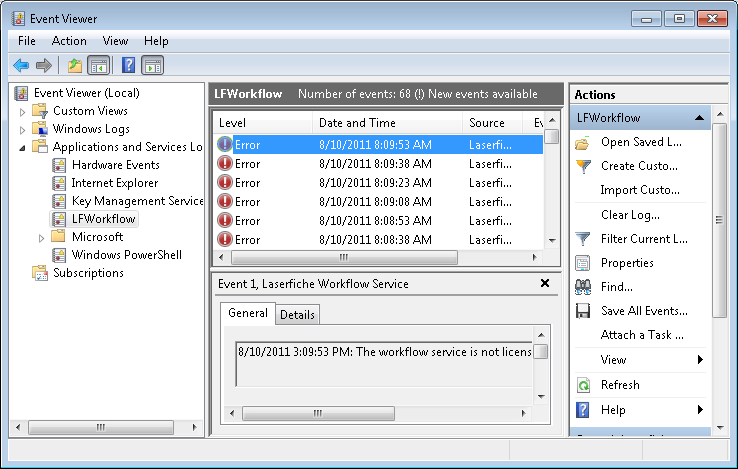Click the Up One Level folder icon
Screen dimensions: 738x469
pos(74,66)
